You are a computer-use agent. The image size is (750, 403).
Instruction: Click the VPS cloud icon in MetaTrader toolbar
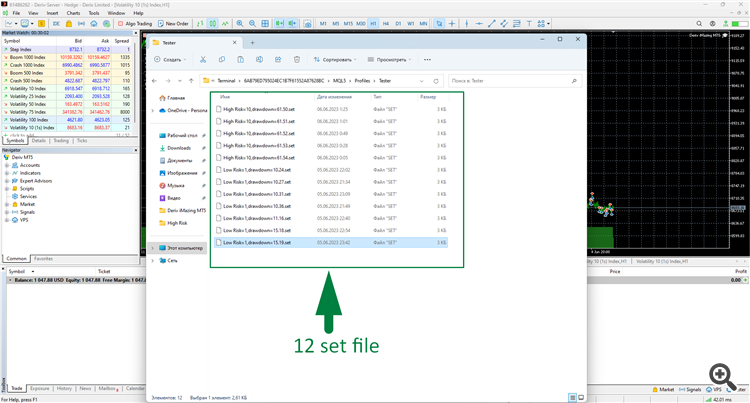click(x=94, y=23)
